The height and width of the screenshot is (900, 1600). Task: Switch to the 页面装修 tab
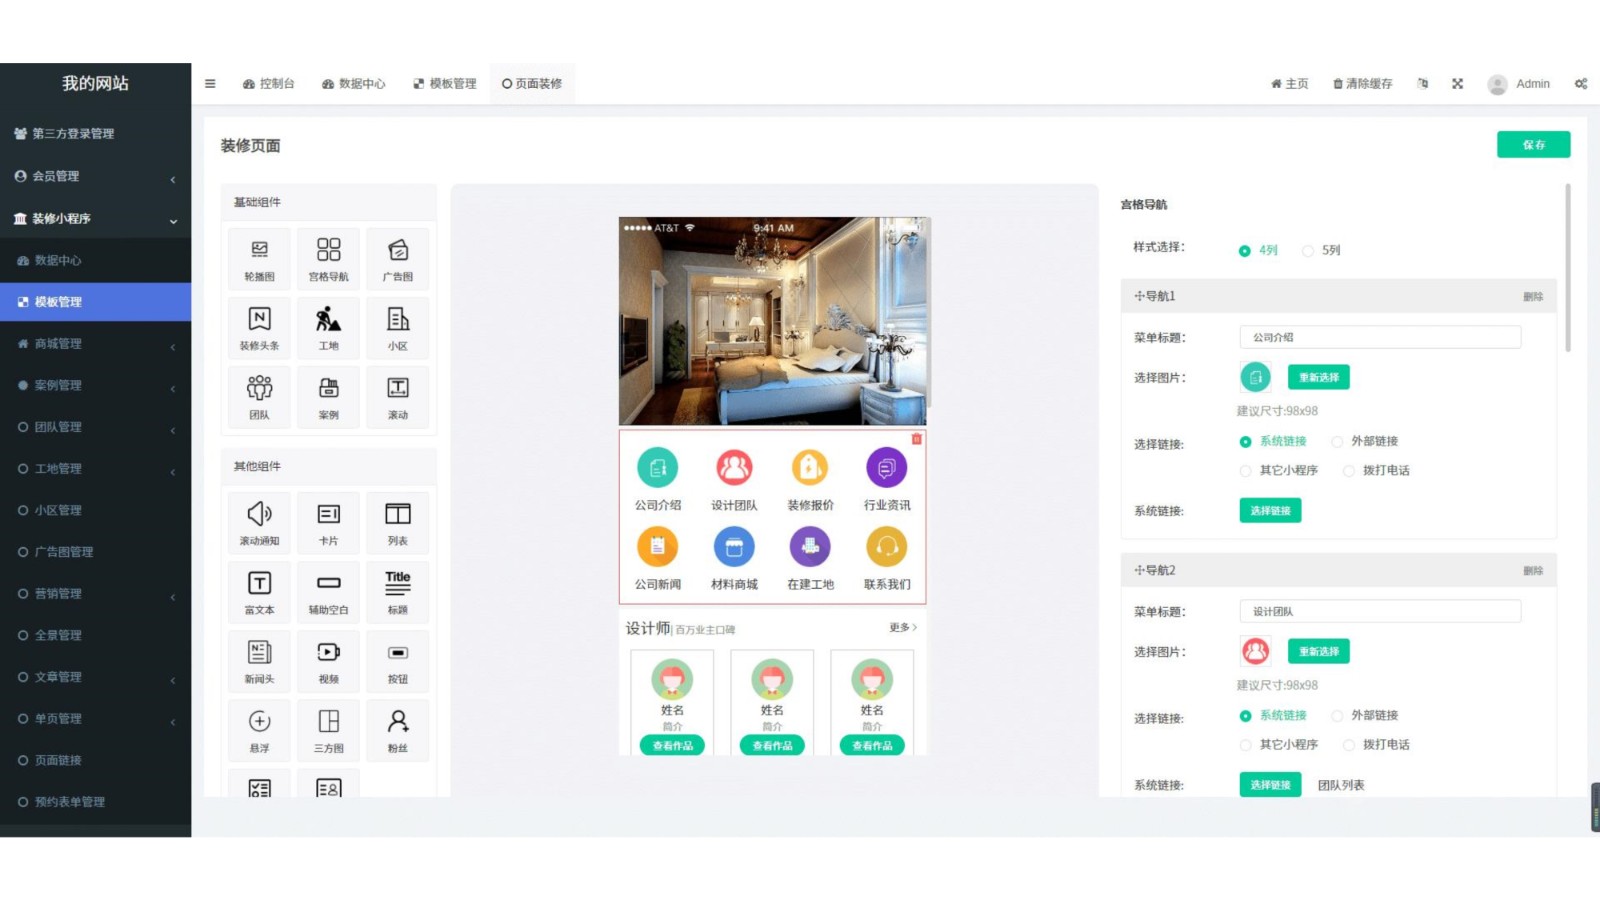coord(532,84)
